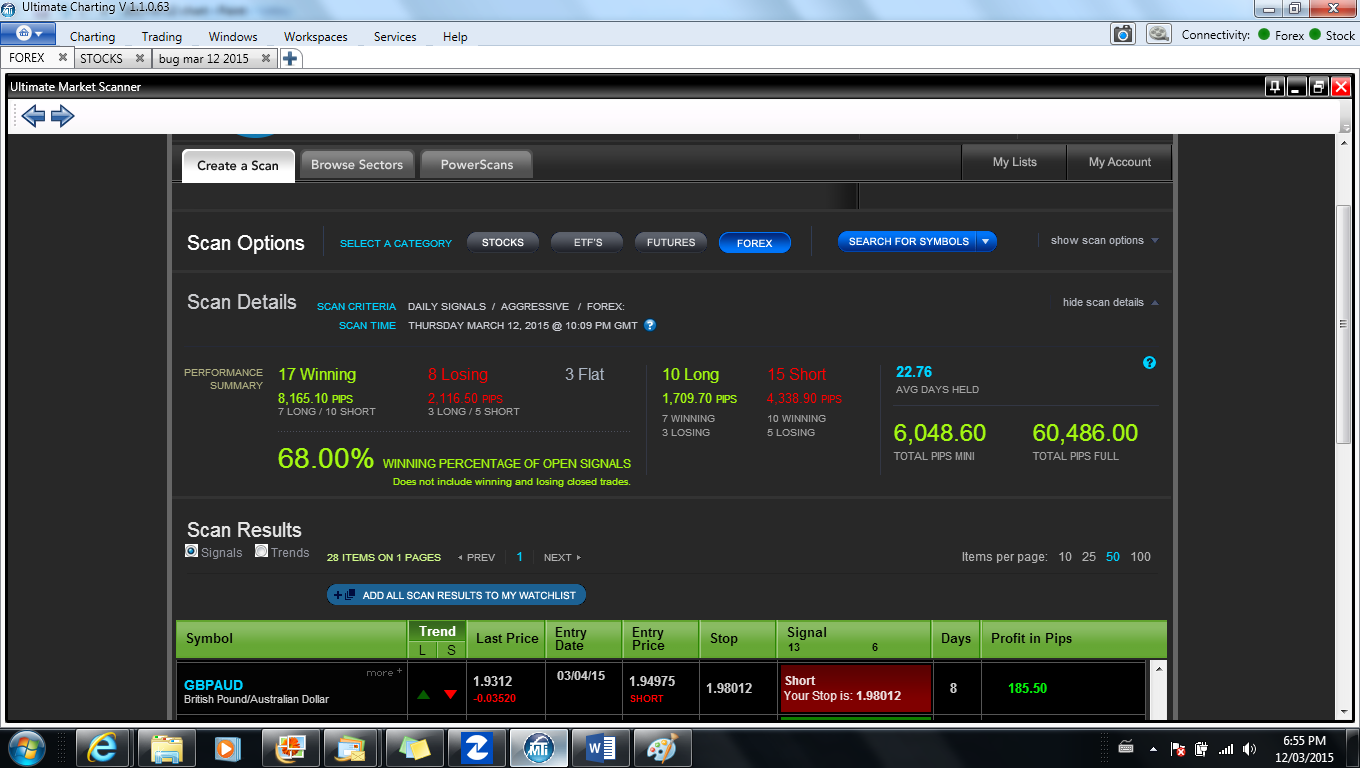Switch to the STOCKS workspace tab
Viewport: 1360px width, 768px height.
click(x=101, y=59)
